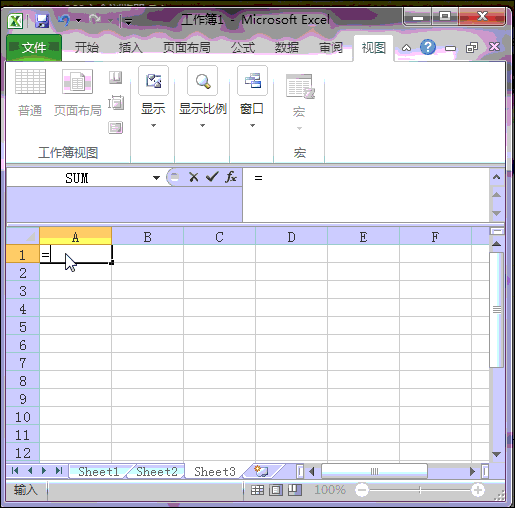Open Customize Quick Access Toolbar dropdown

tap(128, 22)
